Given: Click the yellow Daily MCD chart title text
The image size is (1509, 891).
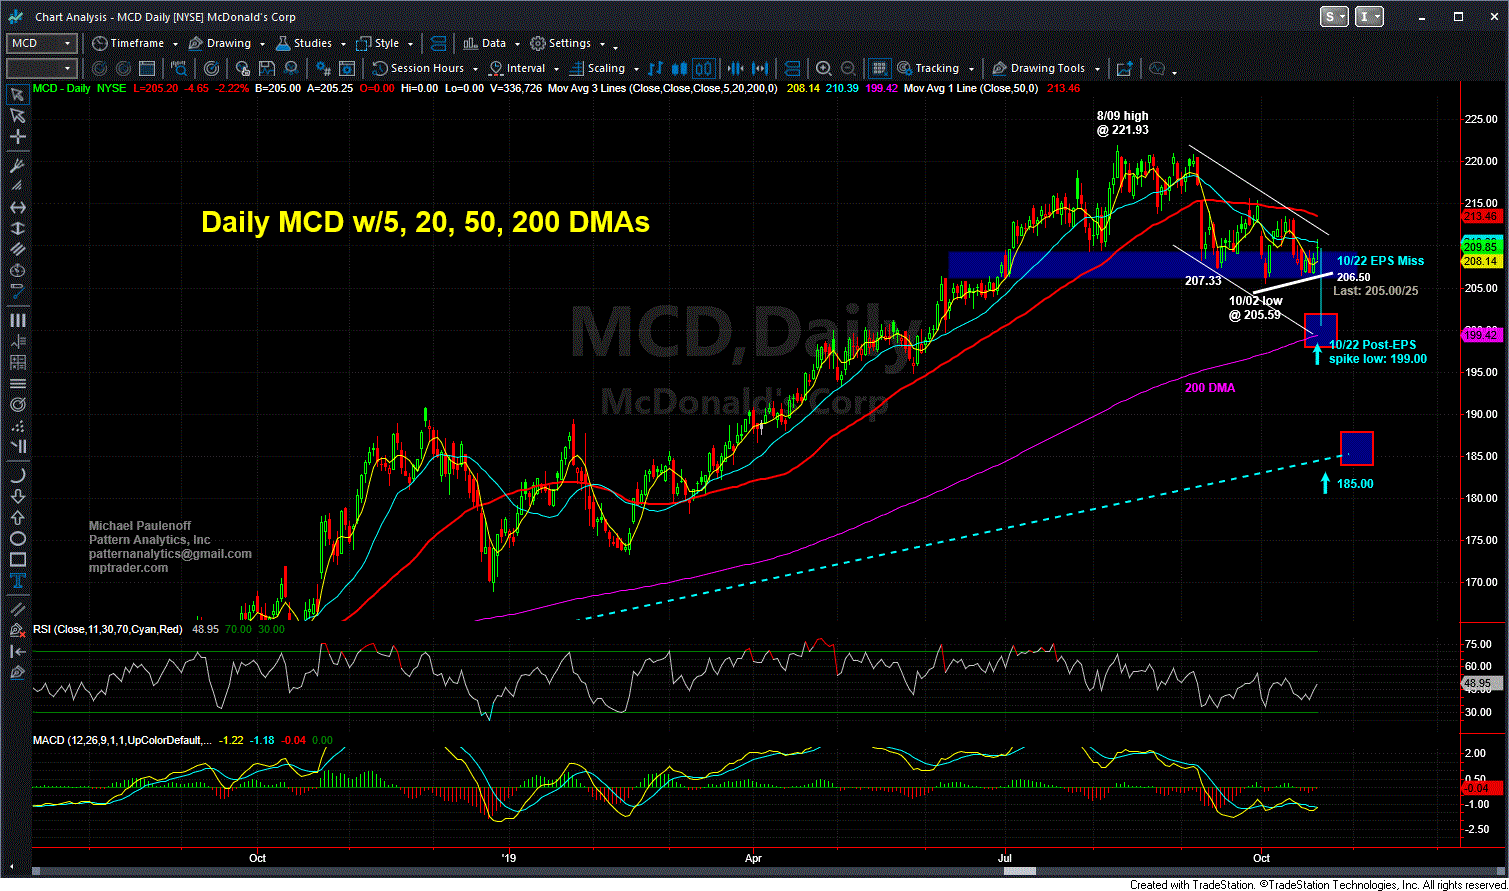Looking at the screenshot, I should [x=425, y=222].
